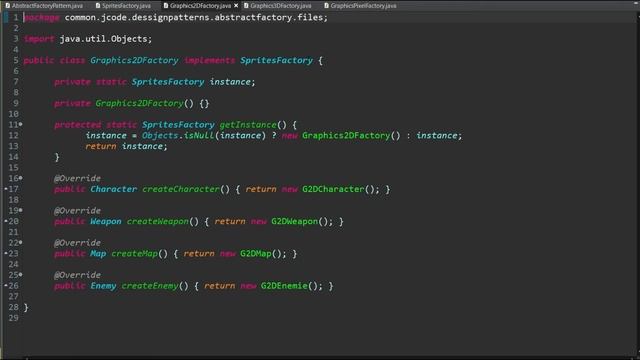Collapse the fold marker at line 22
640x360 pixels.
[20, 242]
